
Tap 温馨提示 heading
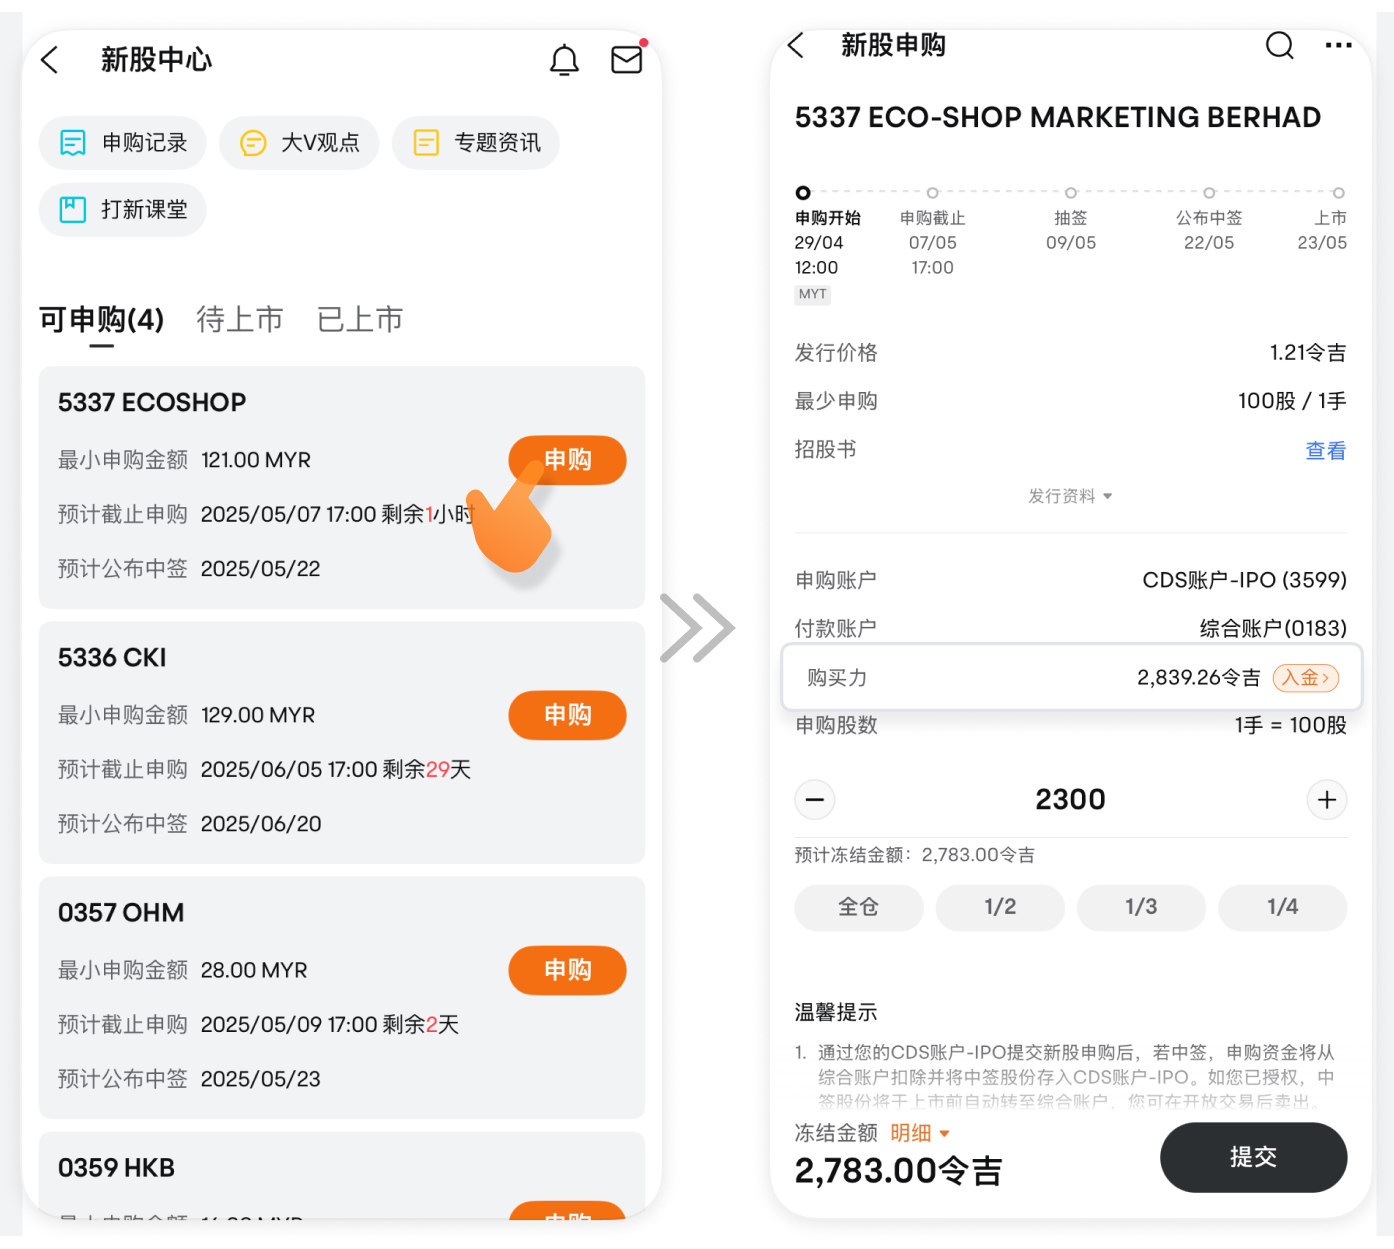[836, 1012]
